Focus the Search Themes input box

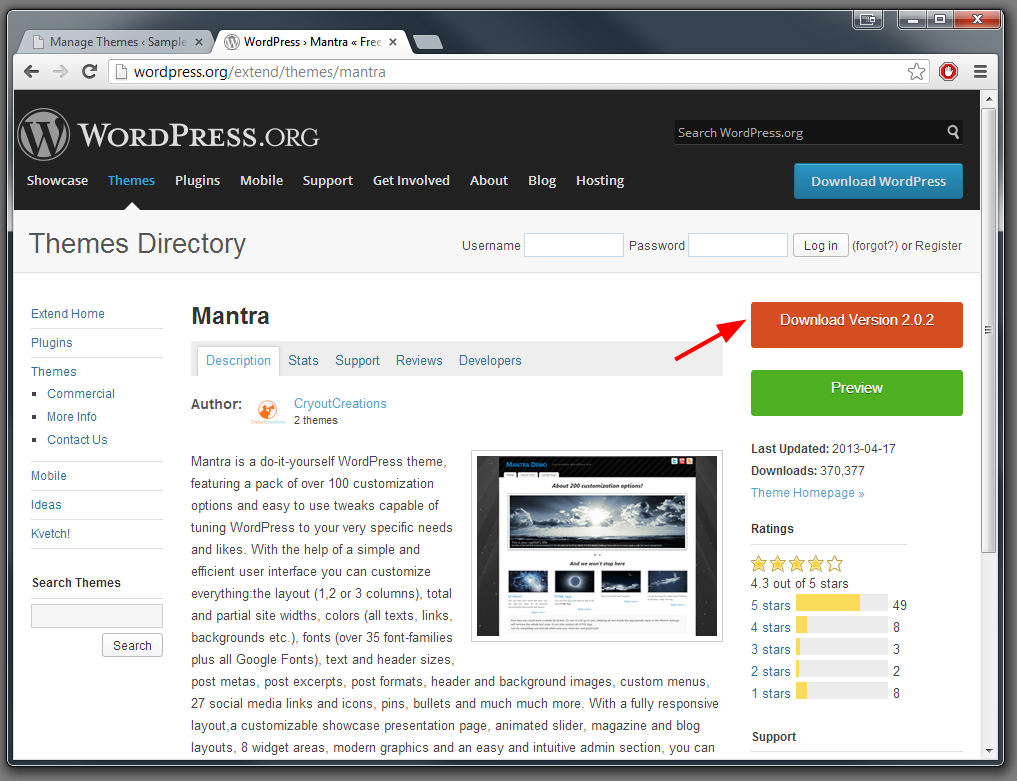(x=97, y=616)
